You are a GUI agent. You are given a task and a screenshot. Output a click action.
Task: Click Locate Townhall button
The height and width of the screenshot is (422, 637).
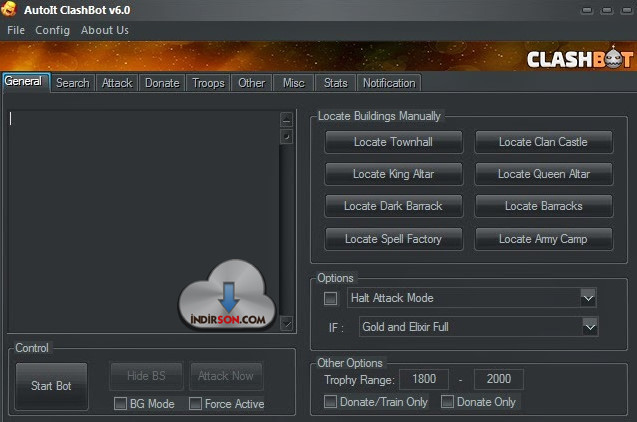[393, 142]
